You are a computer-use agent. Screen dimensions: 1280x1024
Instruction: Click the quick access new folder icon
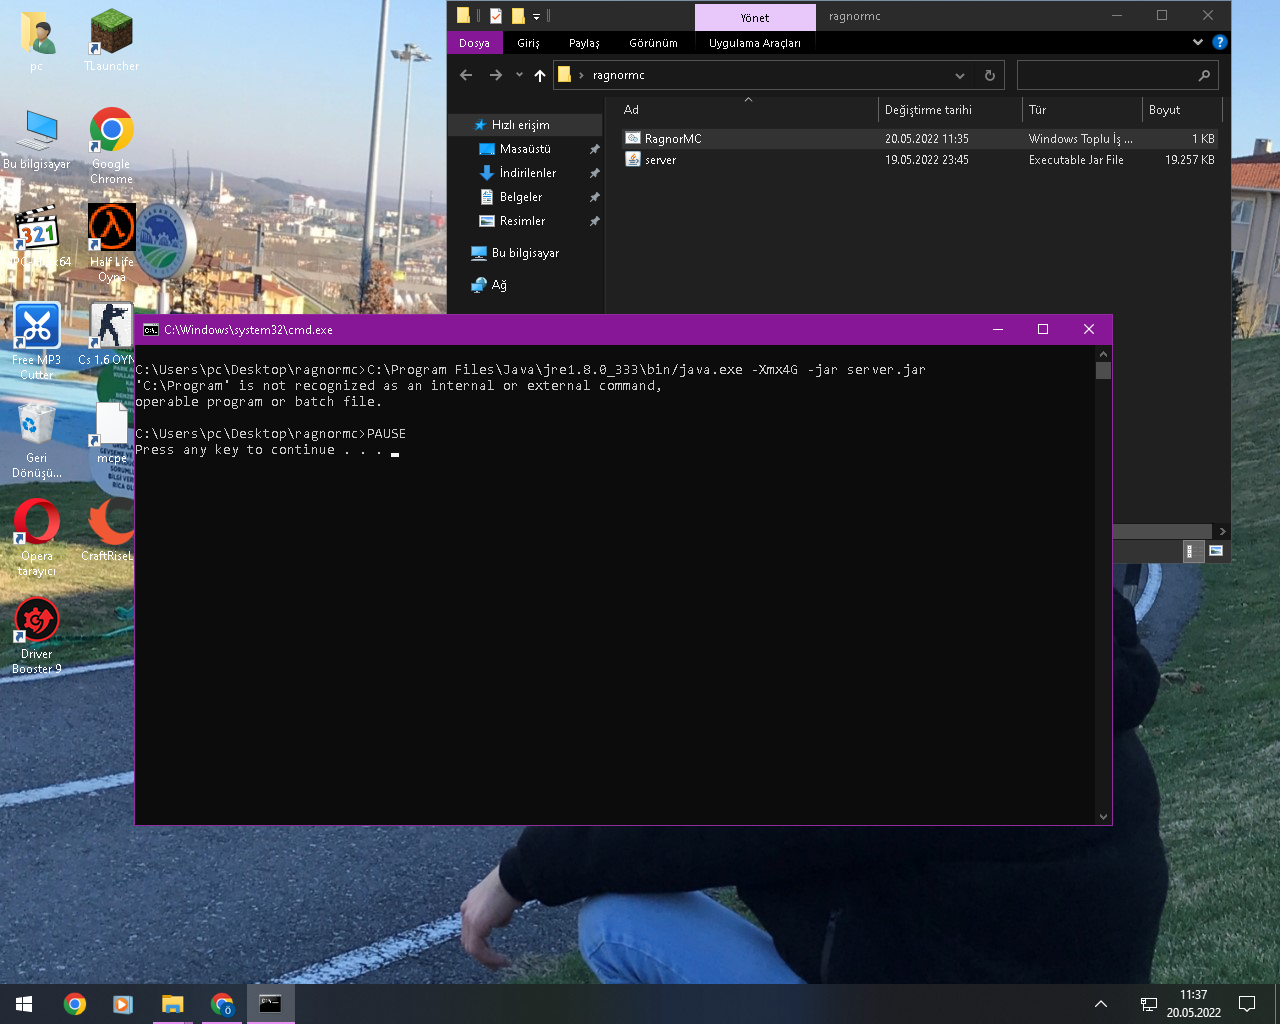[x=518, y=16]
